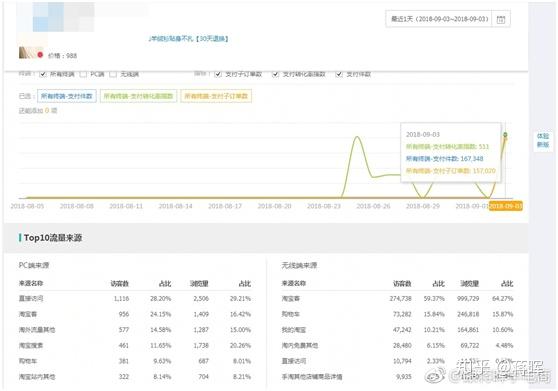Select the highlighted 2018-09-03 axis date label
Screen dimensions: 558x391
click(506, 206)
